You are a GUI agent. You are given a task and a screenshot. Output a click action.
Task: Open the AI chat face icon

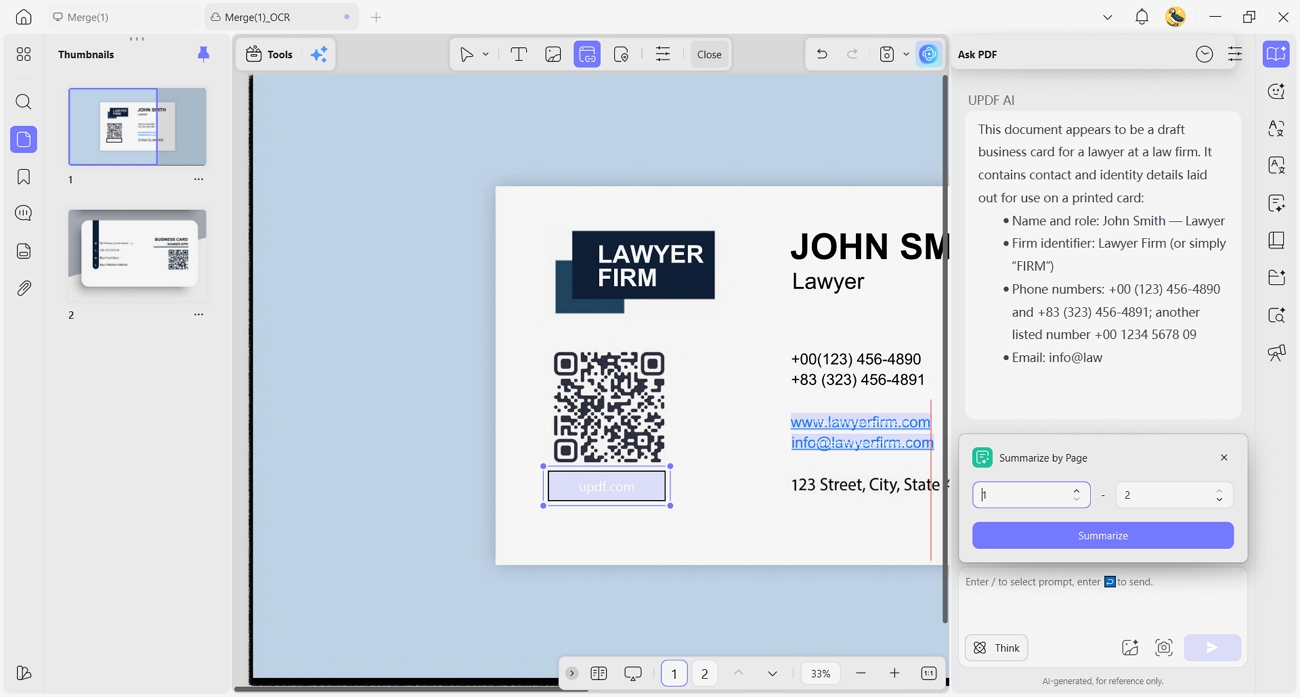(x=1276, y=91)
